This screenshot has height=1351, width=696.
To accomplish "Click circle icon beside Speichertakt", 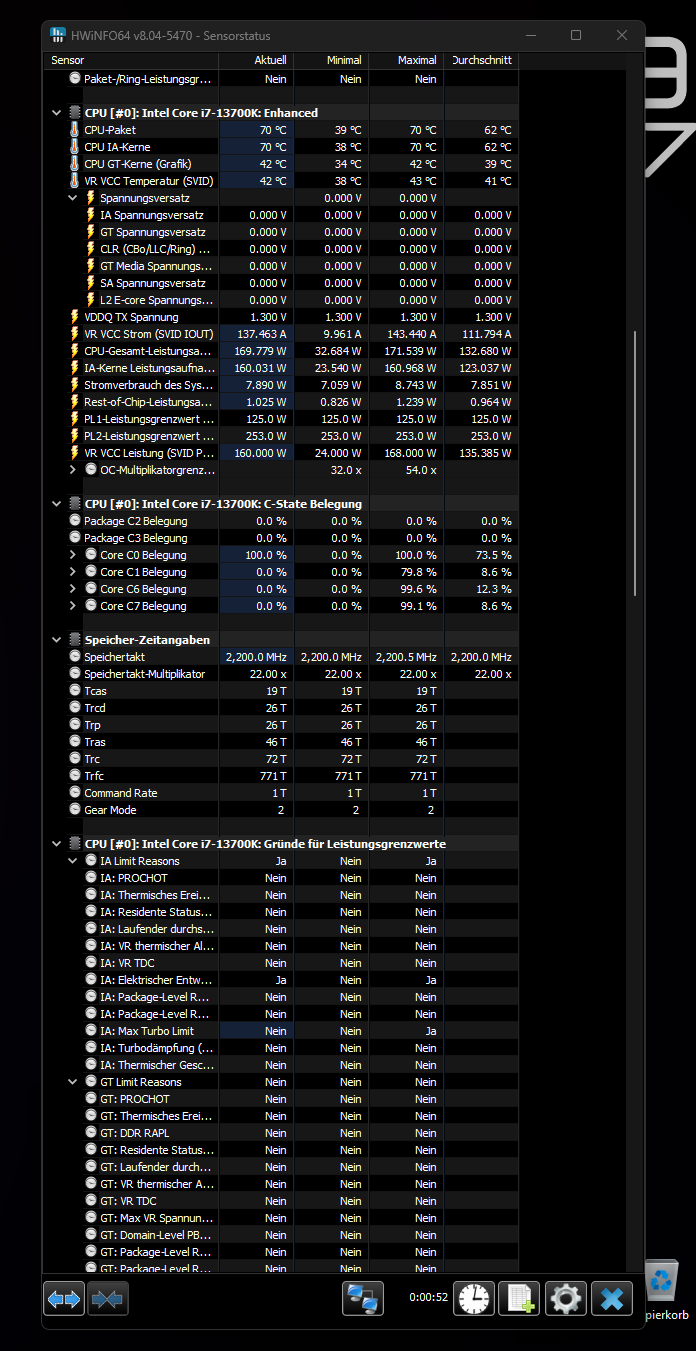I will pyautogui.click(x=75, y=657).
